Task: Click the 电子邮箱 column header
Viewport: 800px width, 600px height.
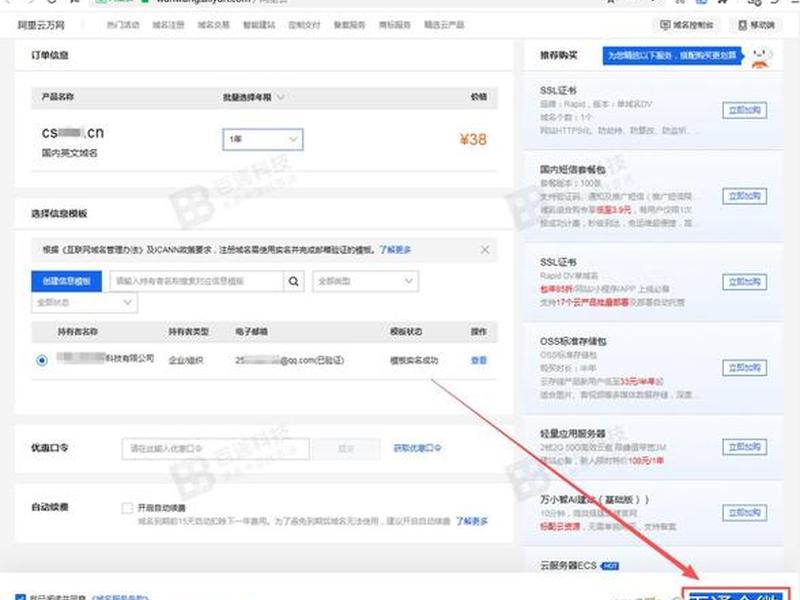Action: (x=252, y=332)
